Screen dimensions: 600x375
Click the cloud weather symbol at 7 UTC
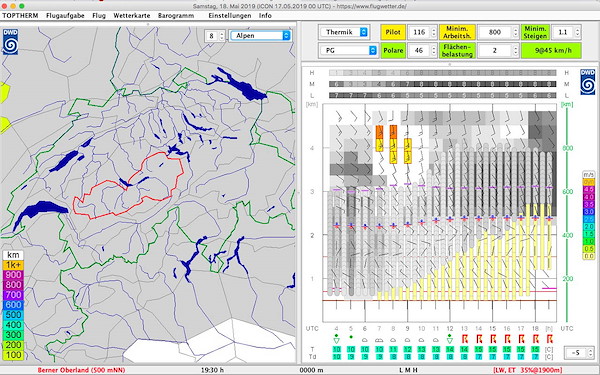click(379, 340)
